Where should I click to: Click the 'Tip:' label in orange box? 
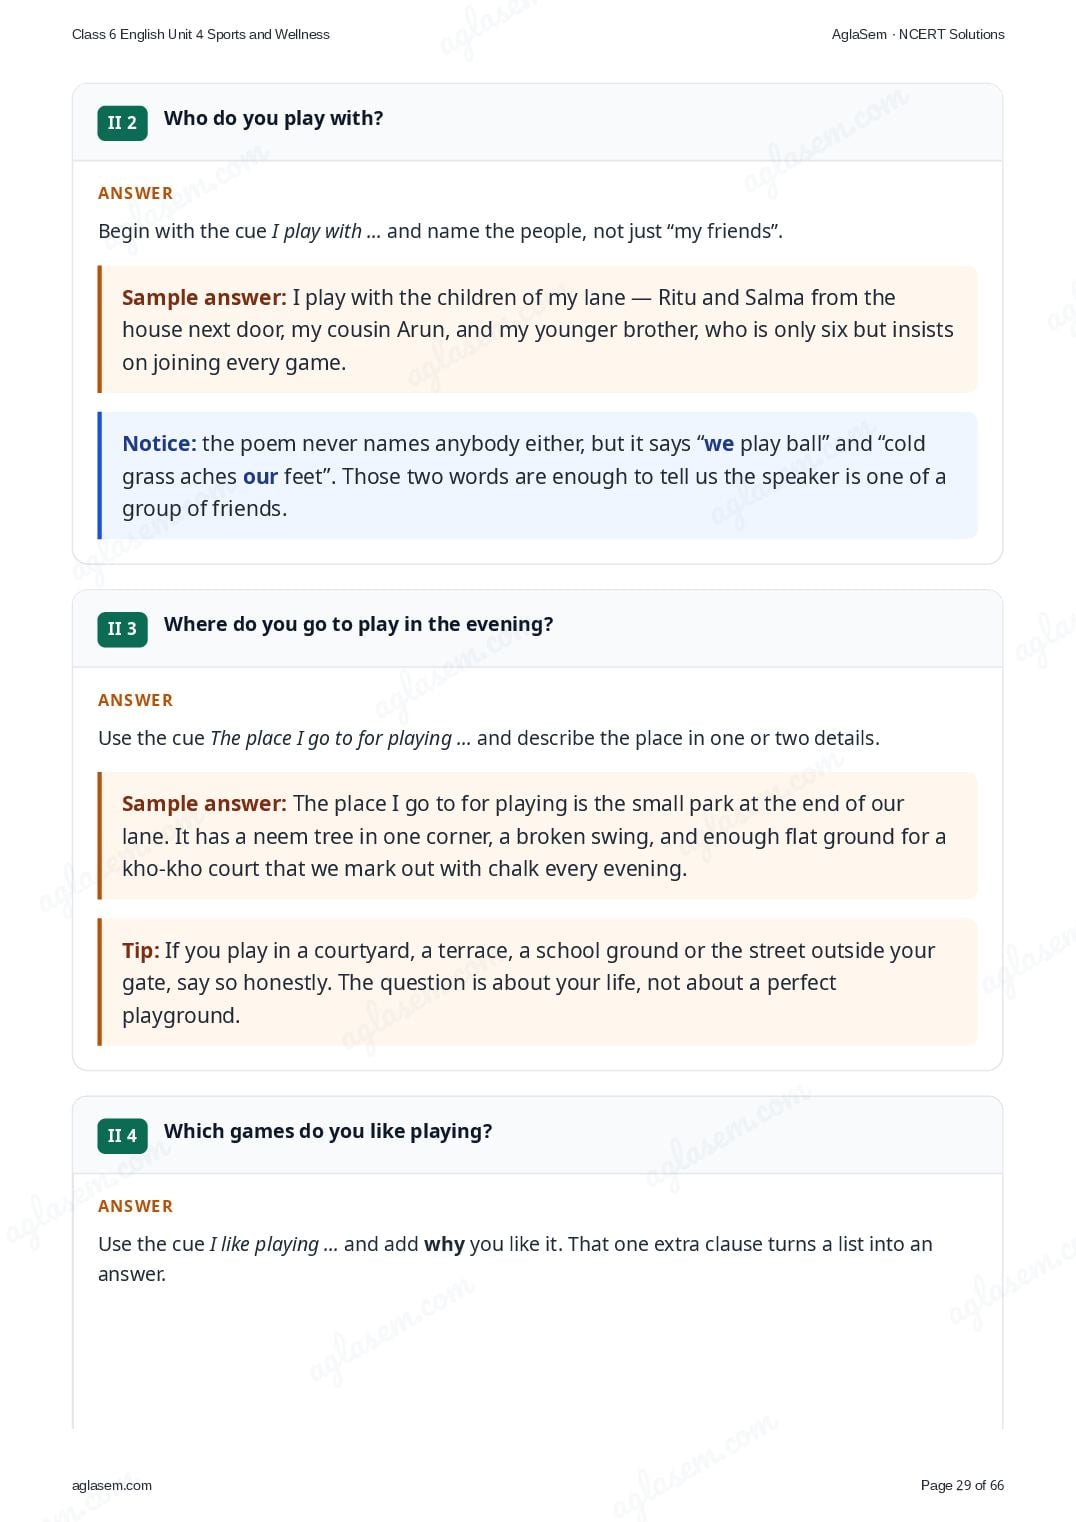[x=141, y=950]
